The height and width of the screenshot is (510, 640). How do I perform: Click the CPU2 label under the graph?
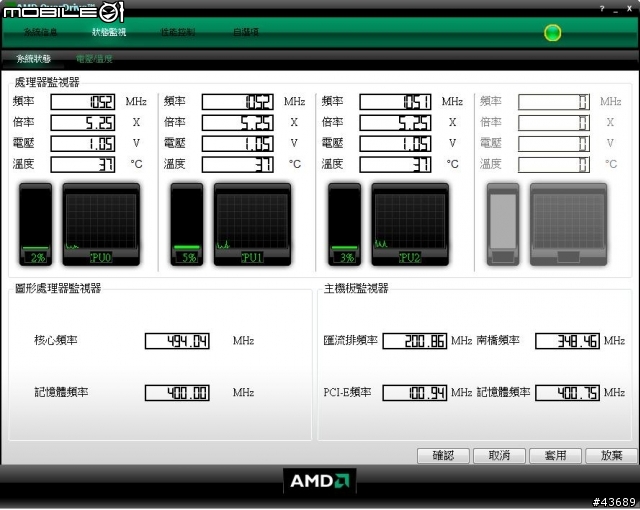(x=409, y=258)
